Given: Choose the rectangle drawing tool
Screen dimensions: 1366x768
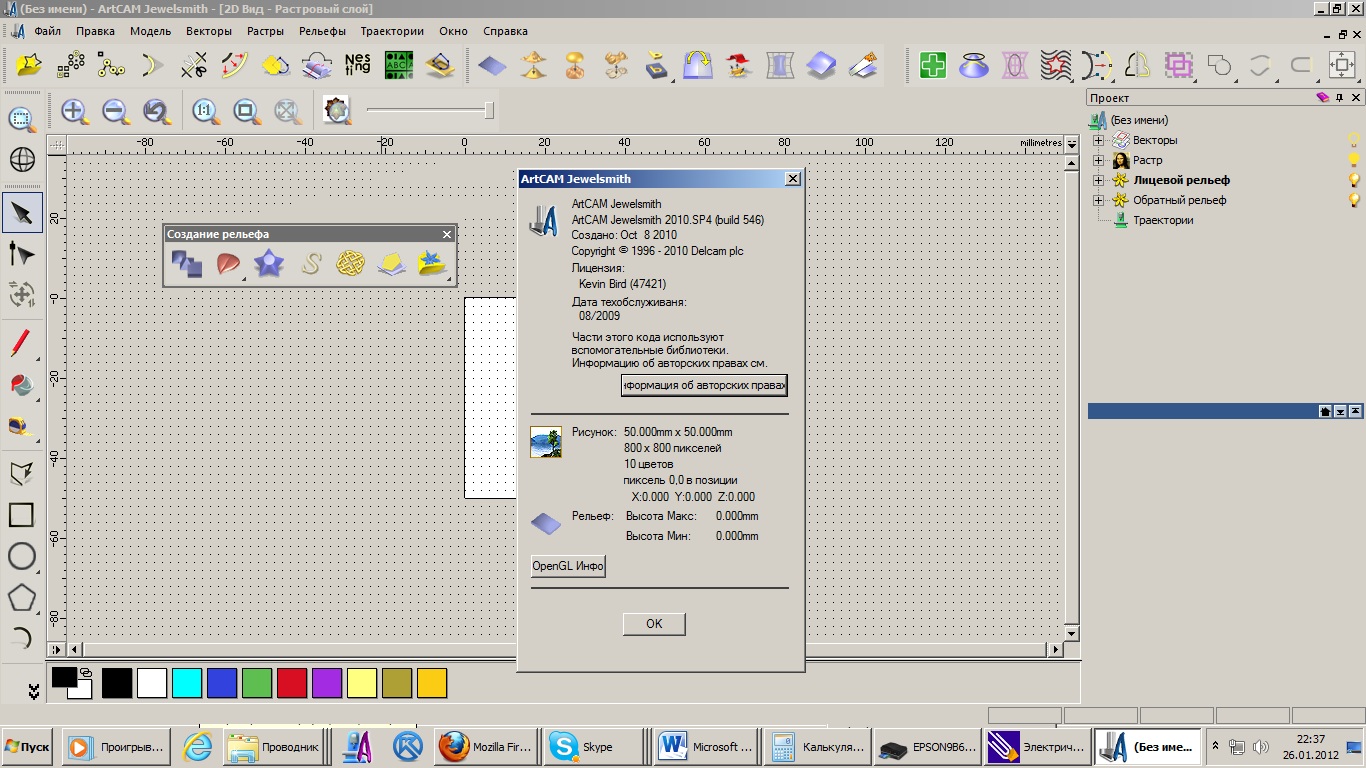Looking at the screenshot, I should [22, 515].
